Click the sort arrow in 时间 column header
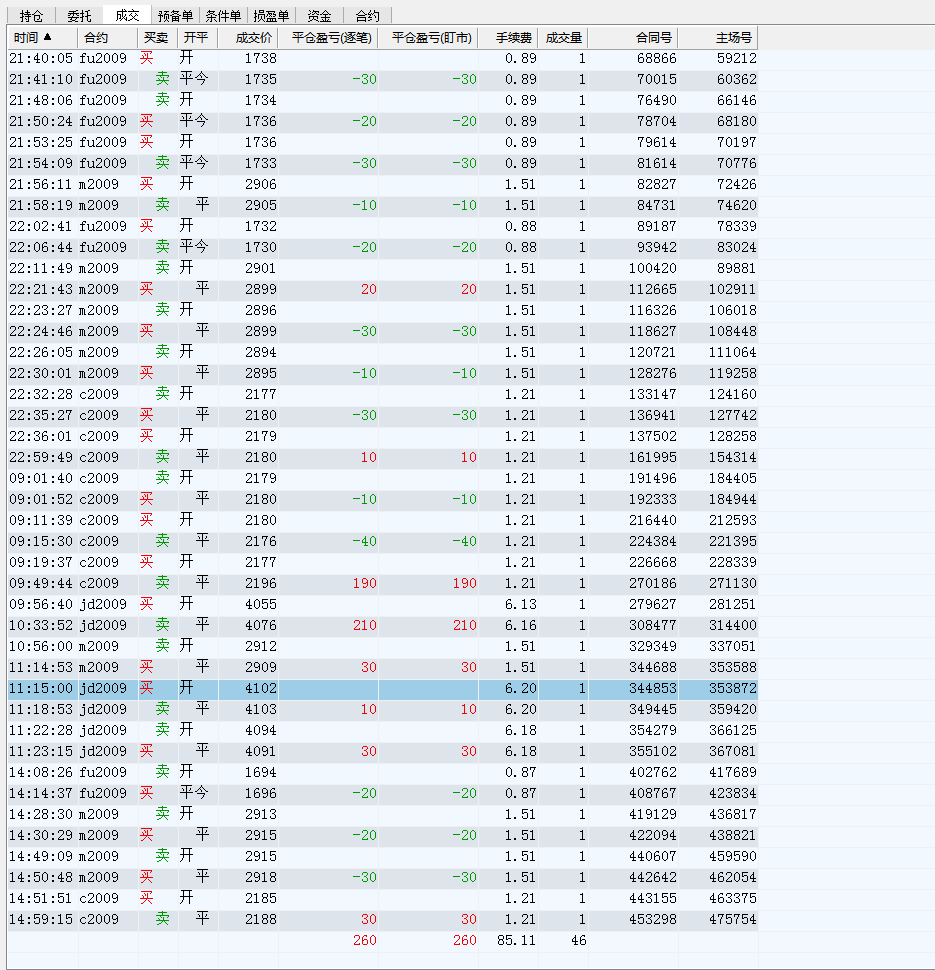 click(x=47, y=37)
